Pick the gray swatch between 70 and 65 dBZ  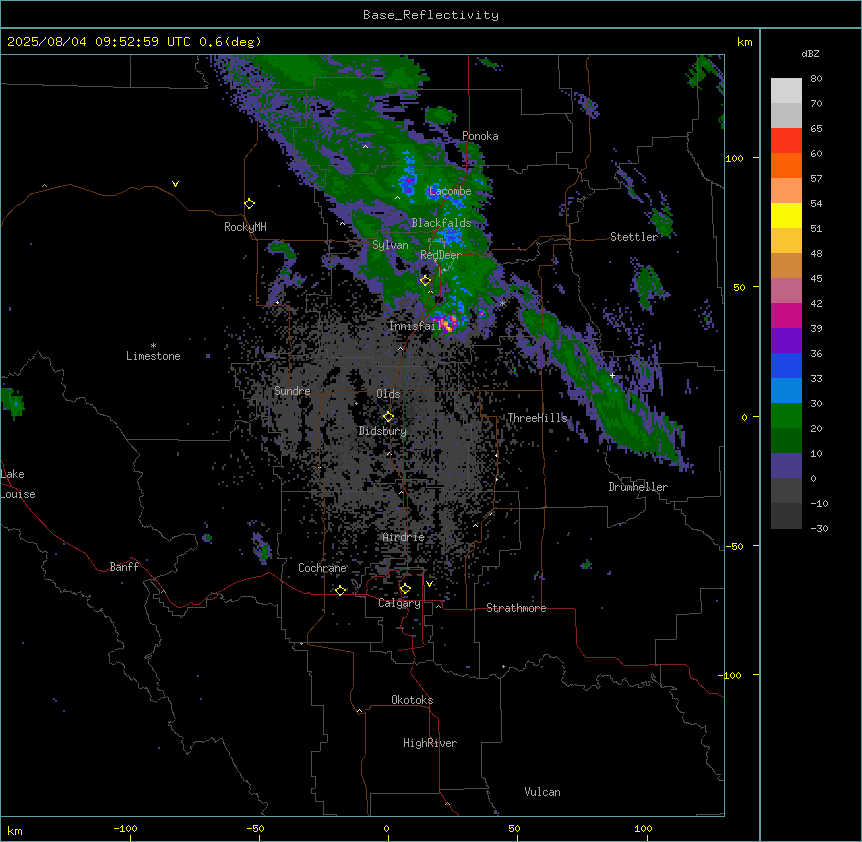click(x=786, y=115)
